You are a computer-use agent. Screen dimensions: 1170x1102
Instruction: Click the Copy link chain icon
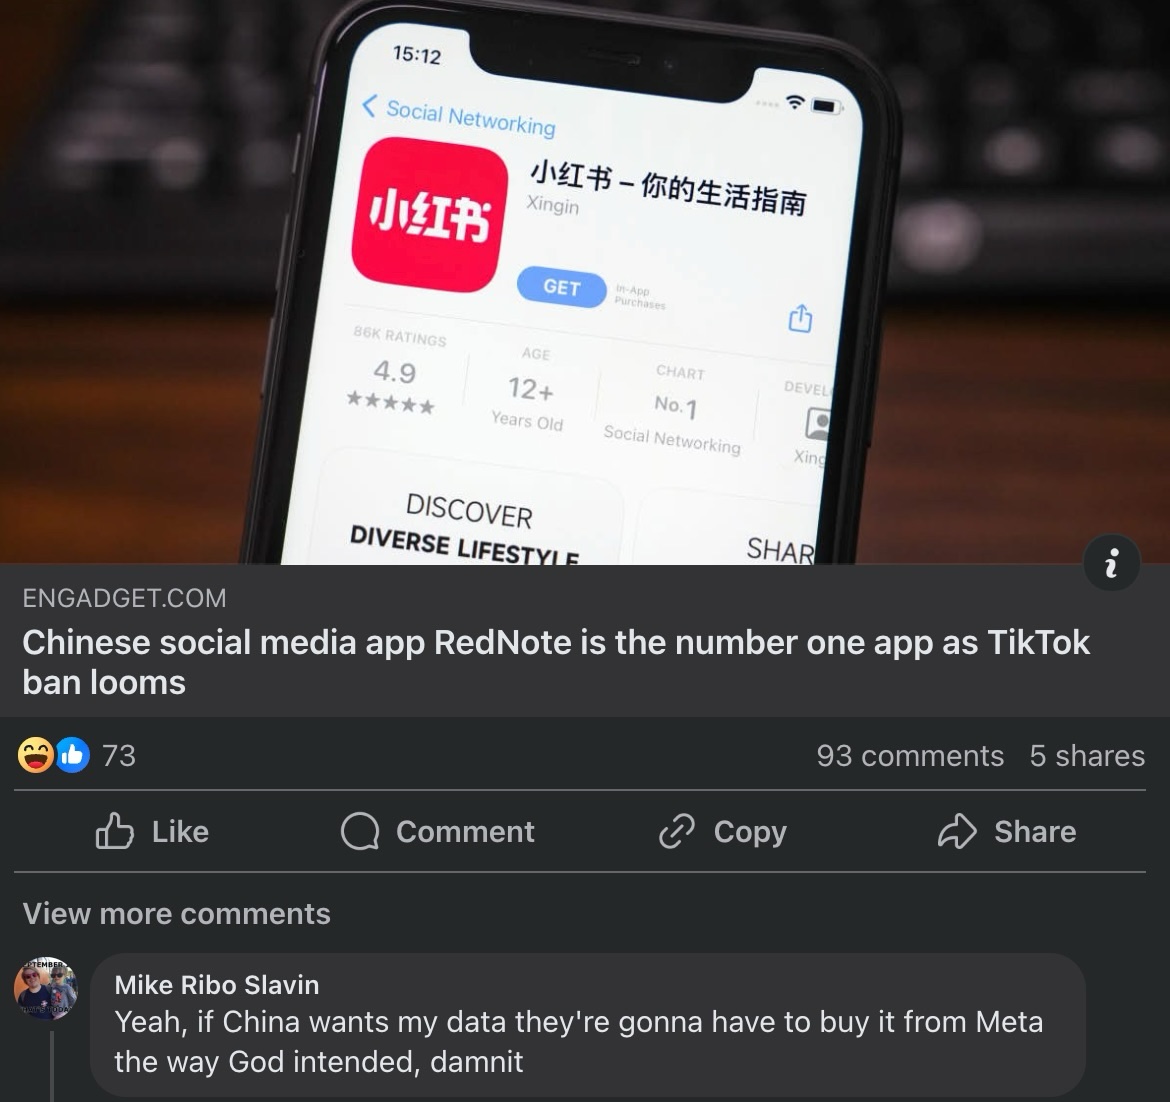(x=677, y=831)
